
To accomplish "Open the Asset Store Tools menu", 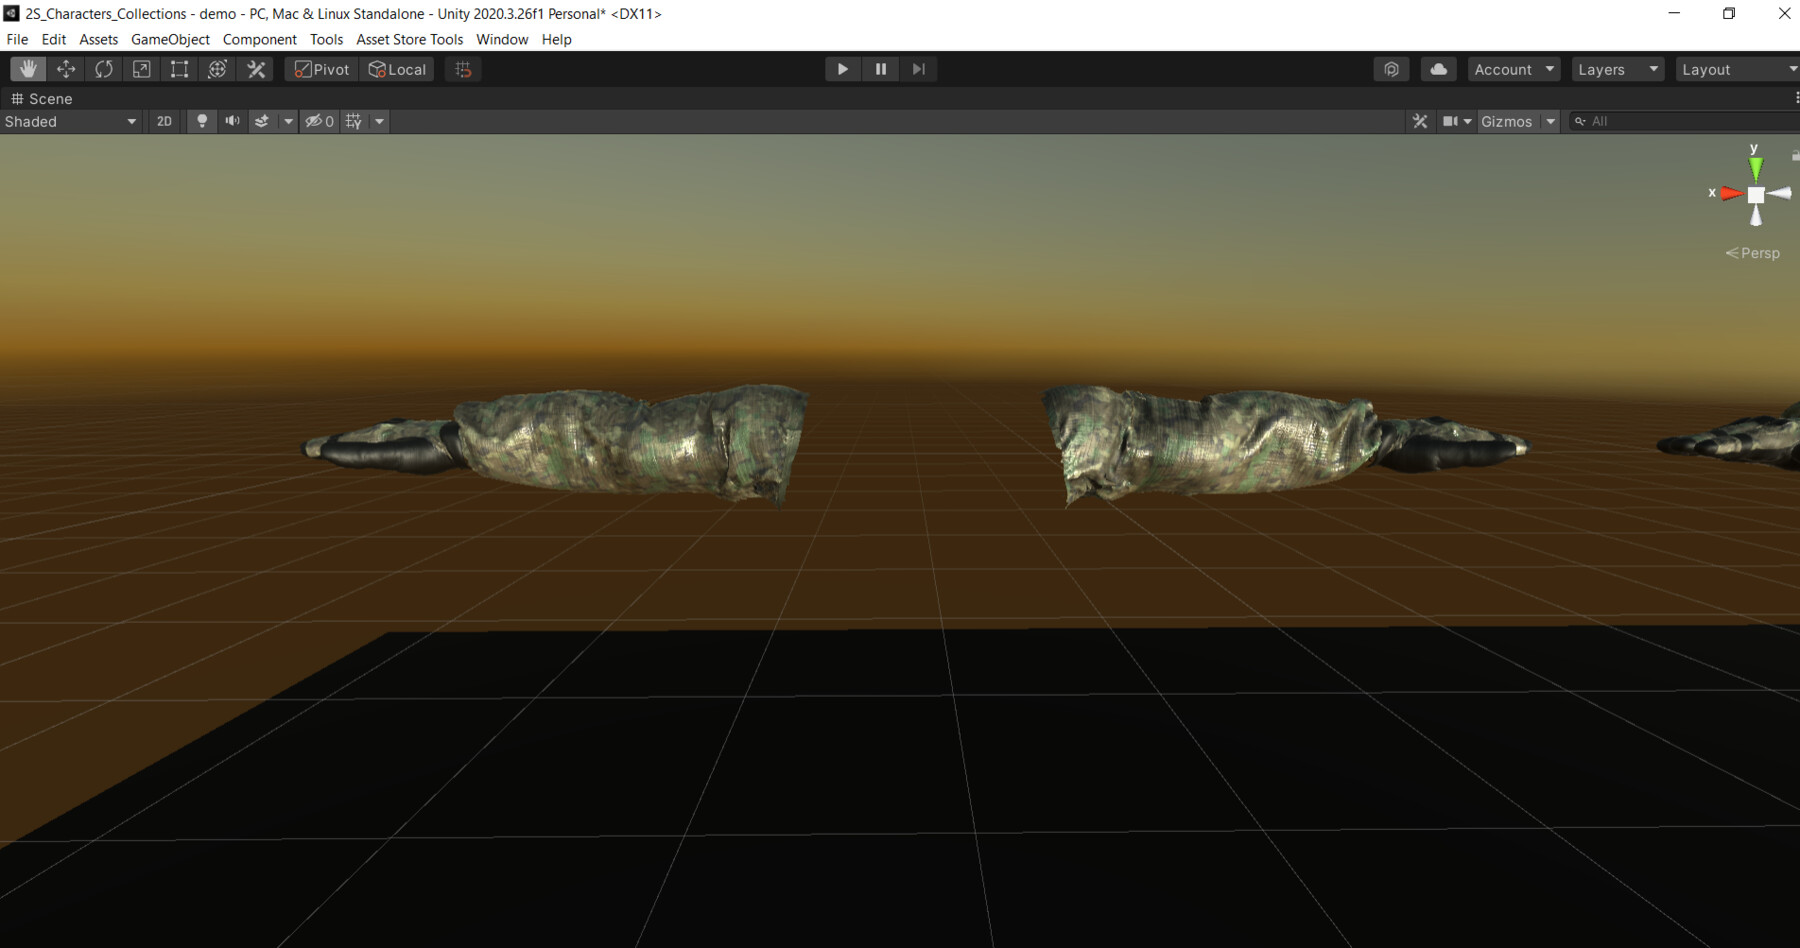I will (410, 39).
